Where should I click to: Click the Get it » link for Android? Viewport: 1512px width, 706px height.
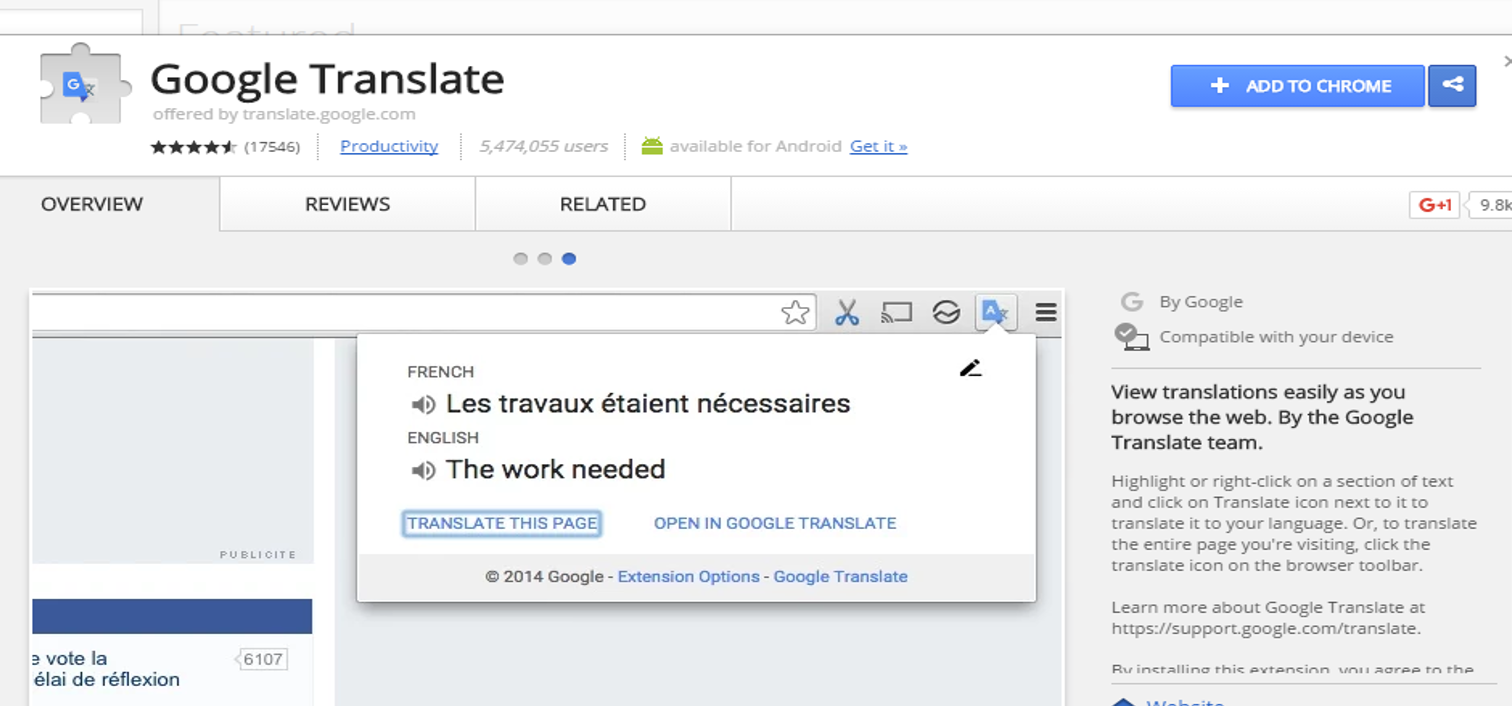(878, 146)
